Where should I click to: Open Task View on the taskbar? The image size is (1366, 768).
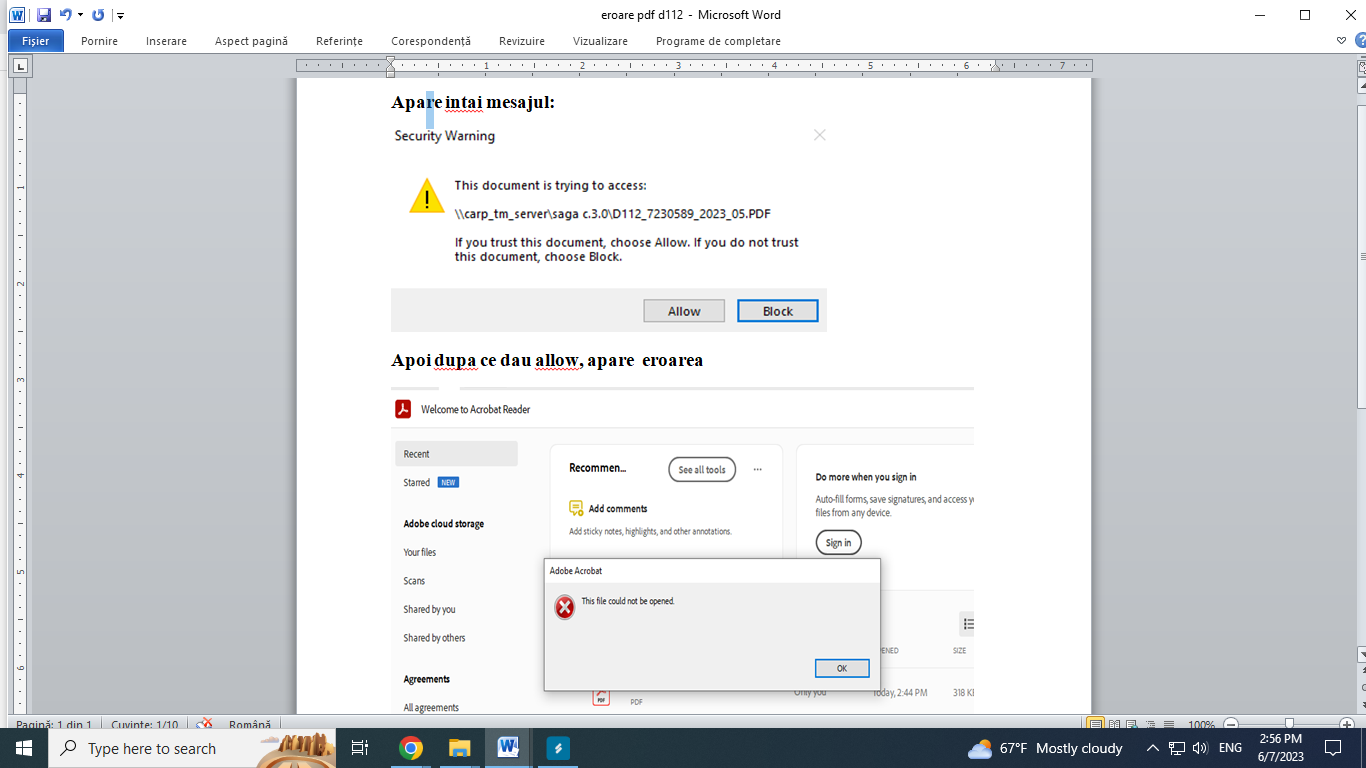click(360, 748)
